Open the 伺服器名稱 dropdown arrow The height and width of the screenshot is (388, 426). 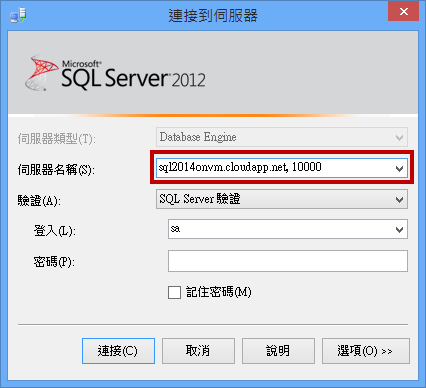(399, 168)
